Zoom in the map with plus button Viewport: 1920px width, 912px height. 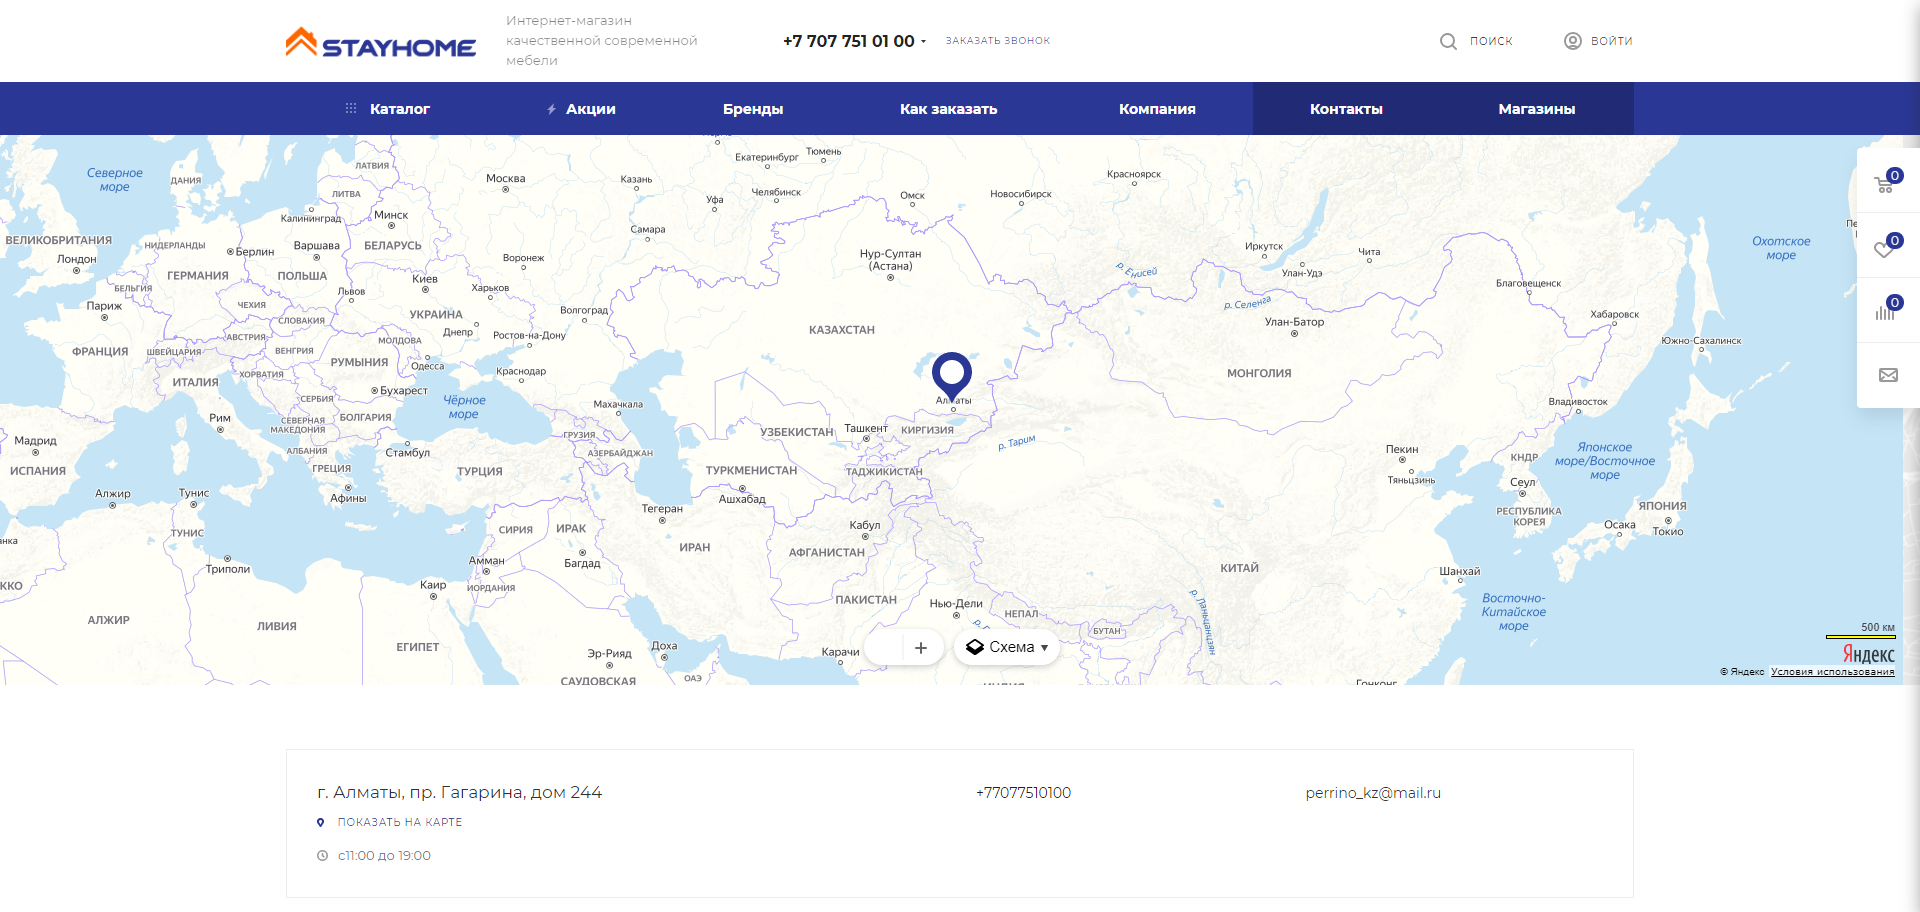(921, 648)
